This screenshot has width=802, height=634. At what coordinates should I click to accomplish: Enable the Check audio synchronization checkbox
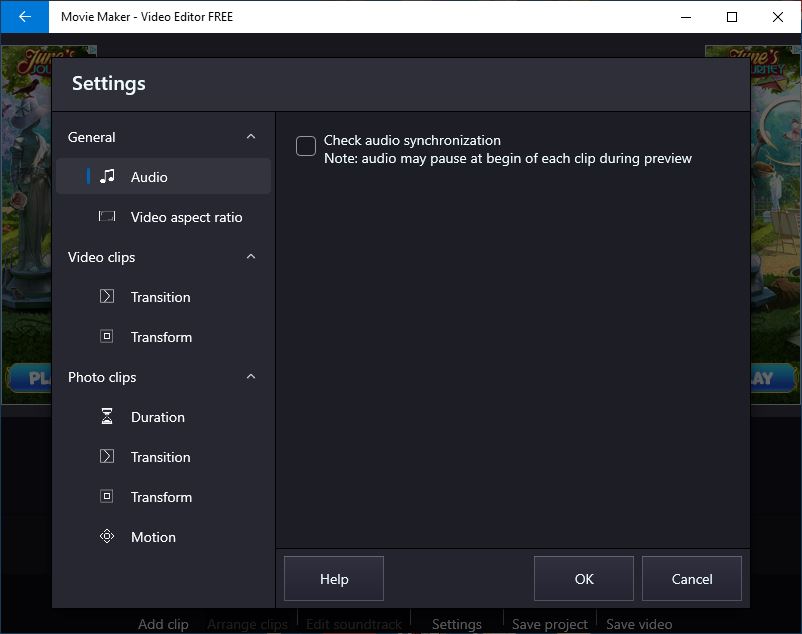[x=306, y=146]
